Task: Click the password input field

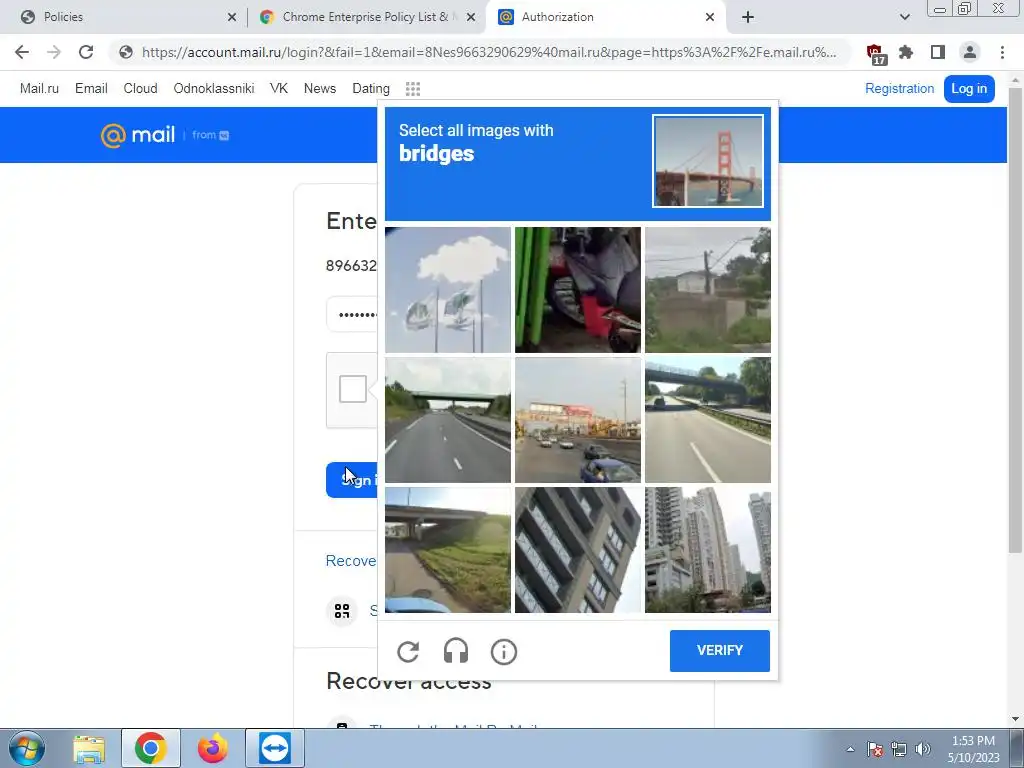Action: pos(352,314)
